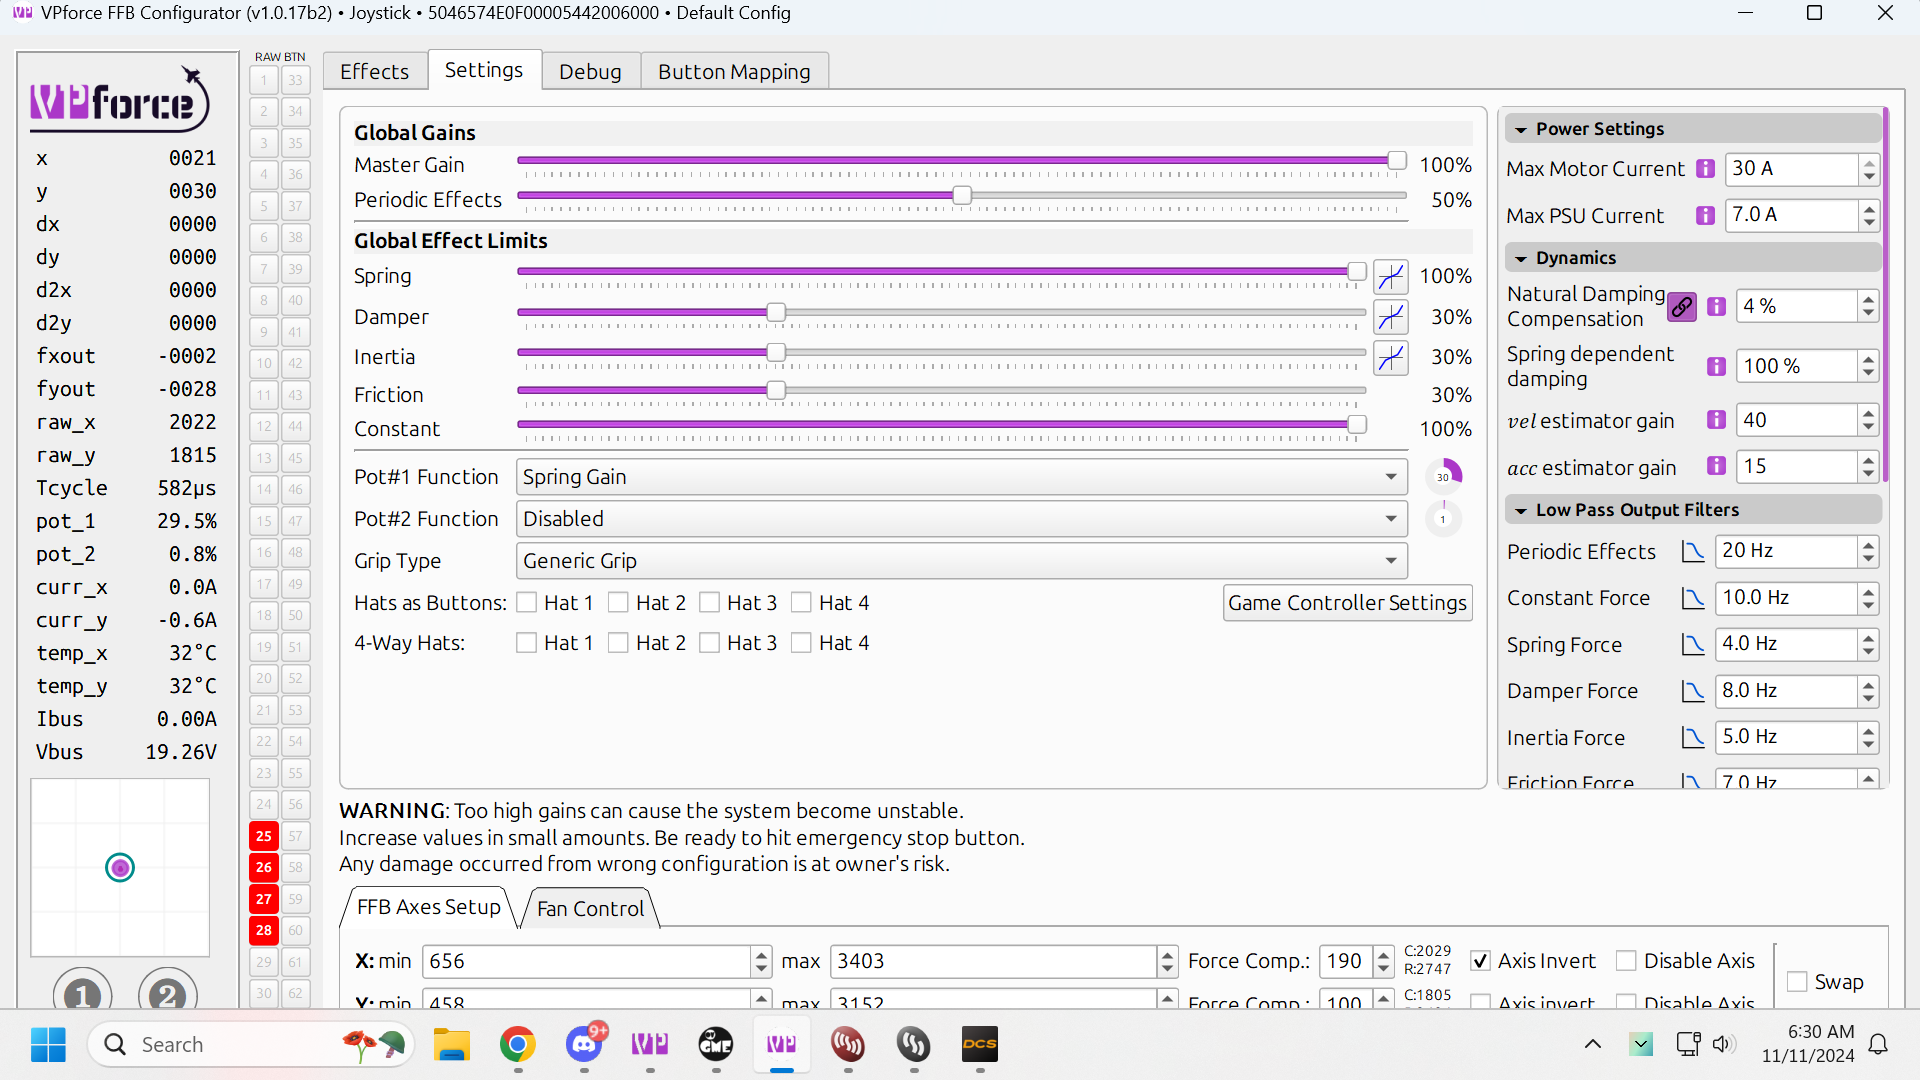Click Spring Force filter curve icon

[1692, 645]
